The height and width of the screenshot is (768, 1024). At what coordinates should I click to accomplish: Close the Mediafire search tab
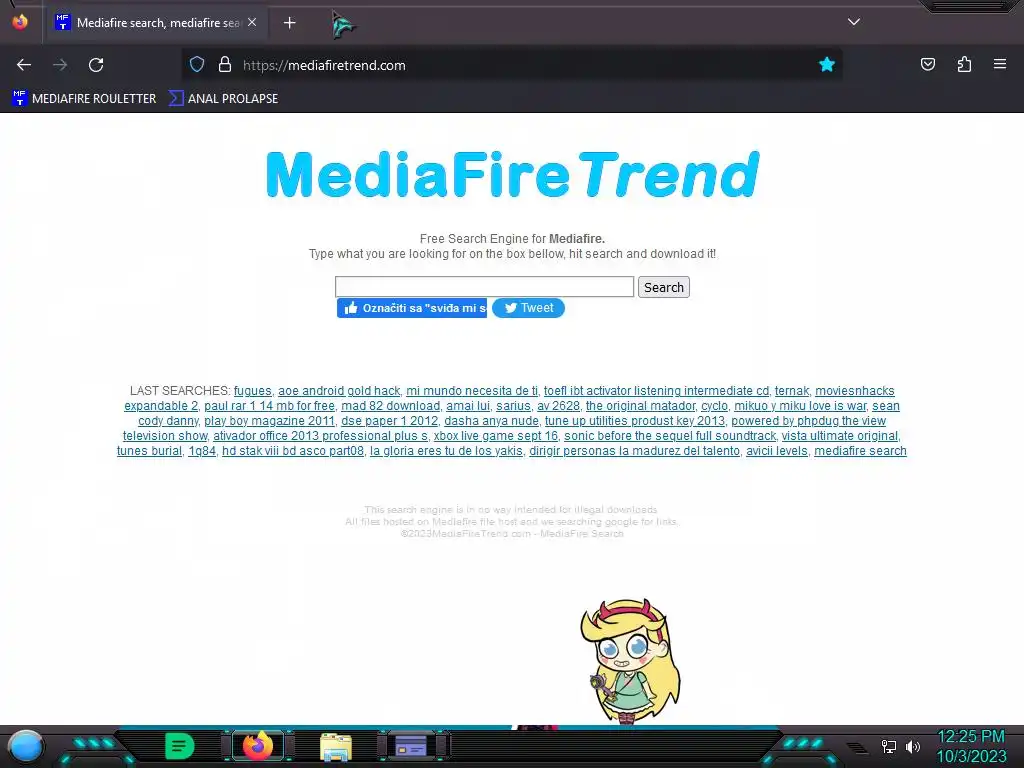click(252, 22)
